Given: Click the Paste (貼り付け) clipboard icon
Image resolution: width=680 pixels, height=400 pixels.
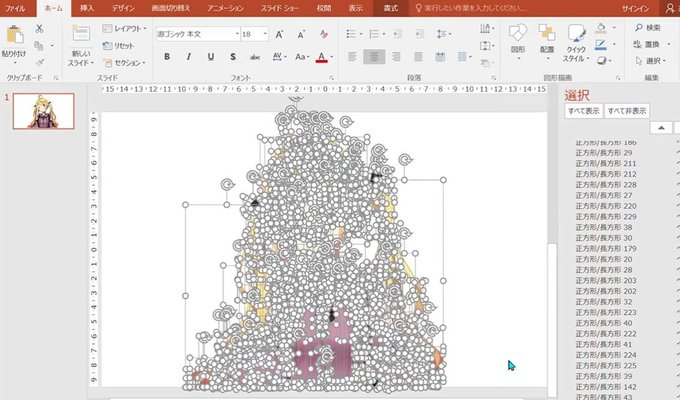Looking at the screenshot, I should point(14,36).
